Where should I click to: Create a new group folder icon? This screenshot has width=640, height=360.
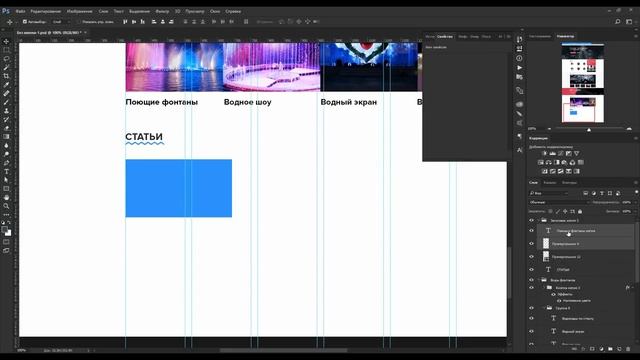click(610, 349)
